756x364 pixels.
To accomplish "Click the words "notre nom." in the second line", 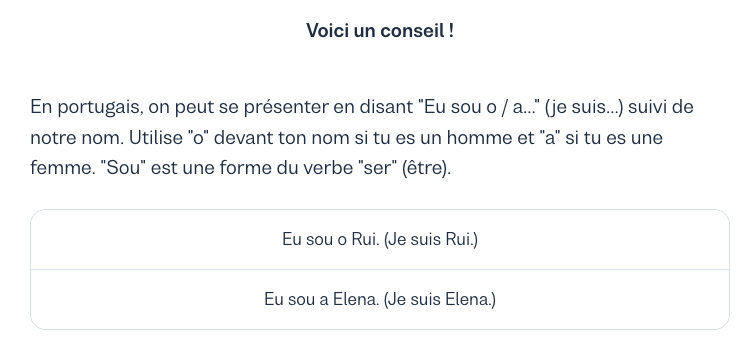I will pos(78,138).
